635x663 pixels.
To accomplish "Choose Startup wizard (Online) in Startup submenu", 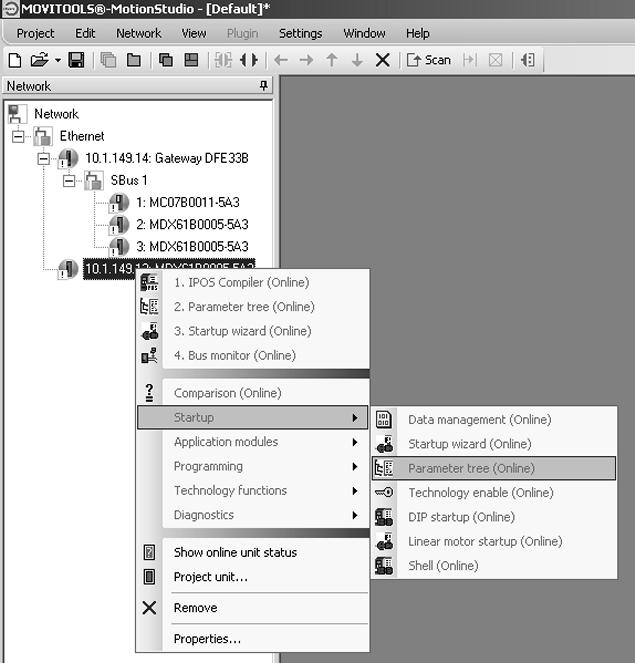I will [470, 444].
